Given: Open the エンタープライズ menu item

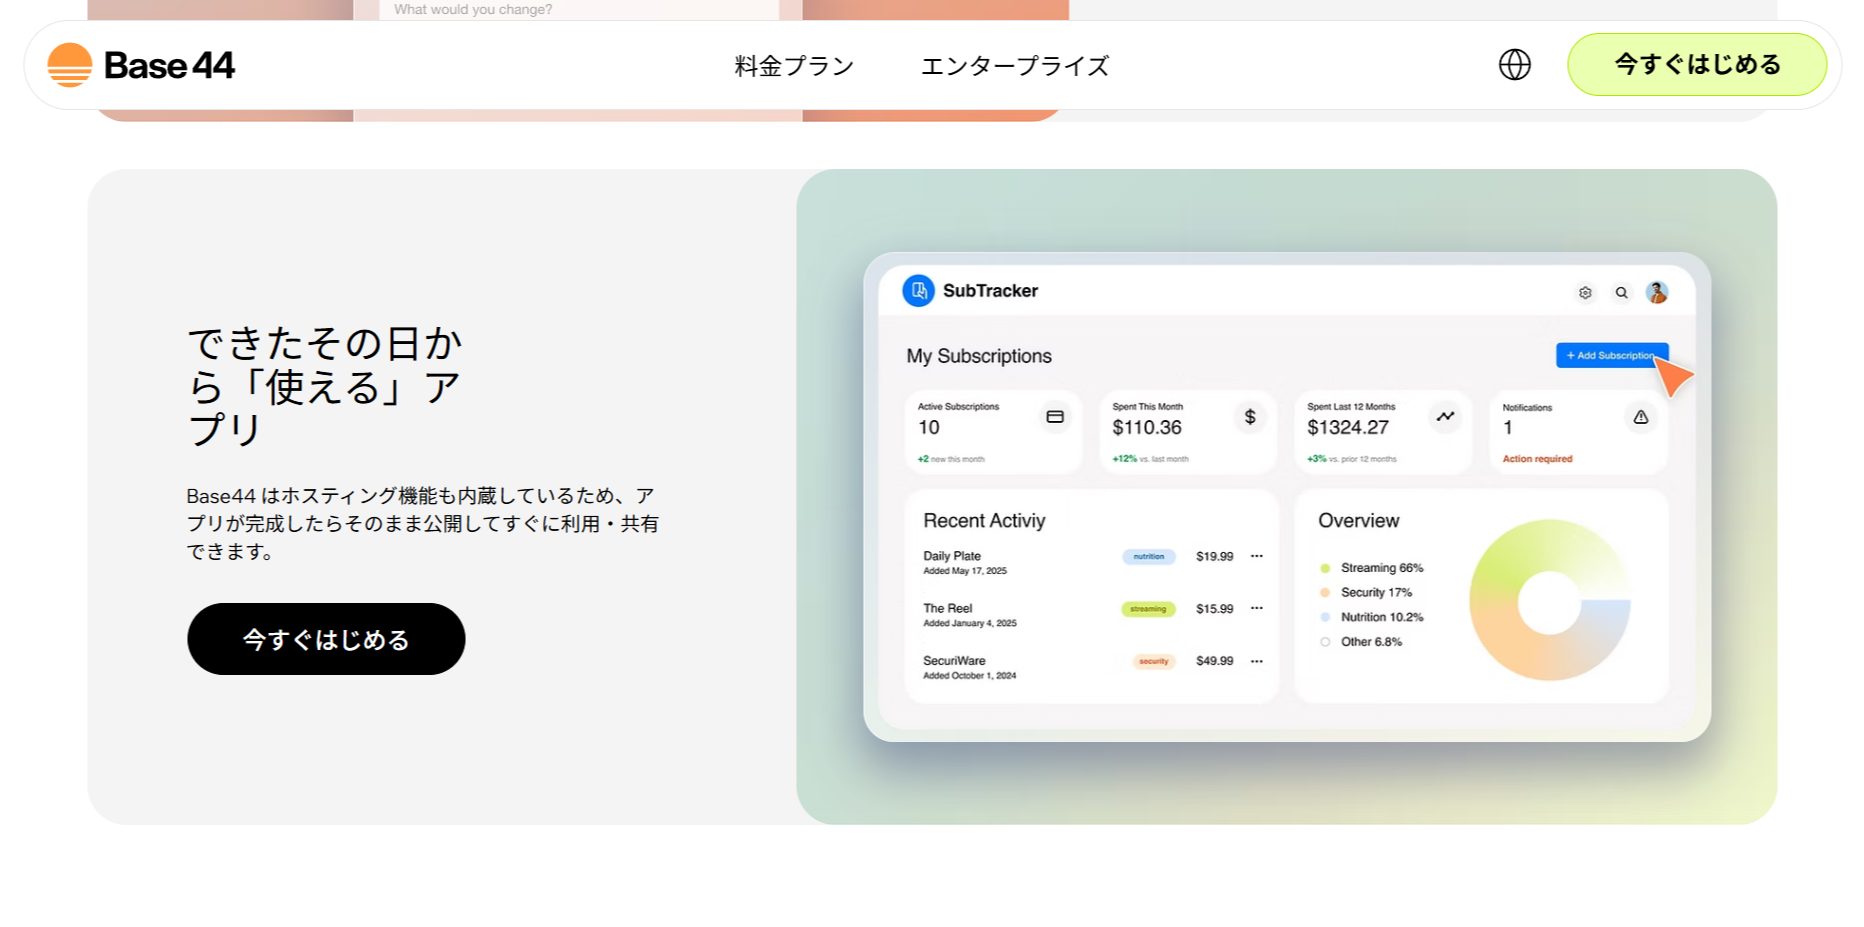Looking at the screenshot, I should 1016,65.
